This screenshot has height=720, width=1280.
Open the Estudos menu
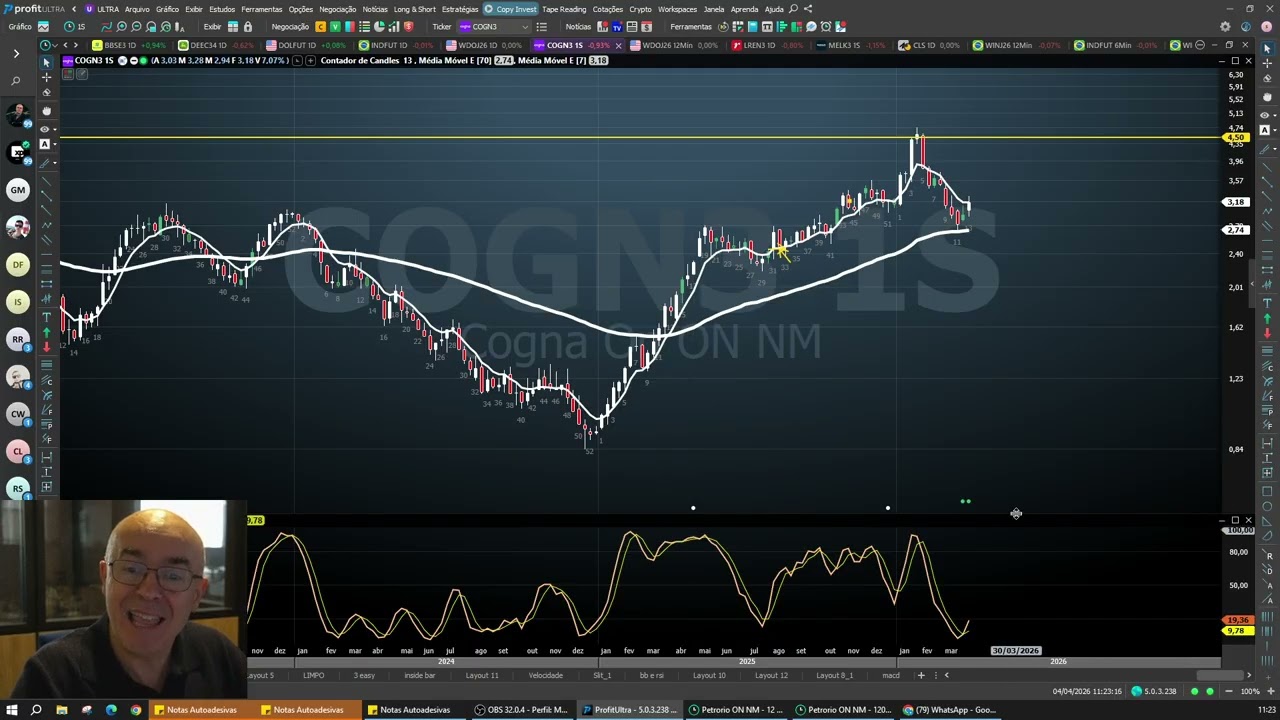[222, 9]
